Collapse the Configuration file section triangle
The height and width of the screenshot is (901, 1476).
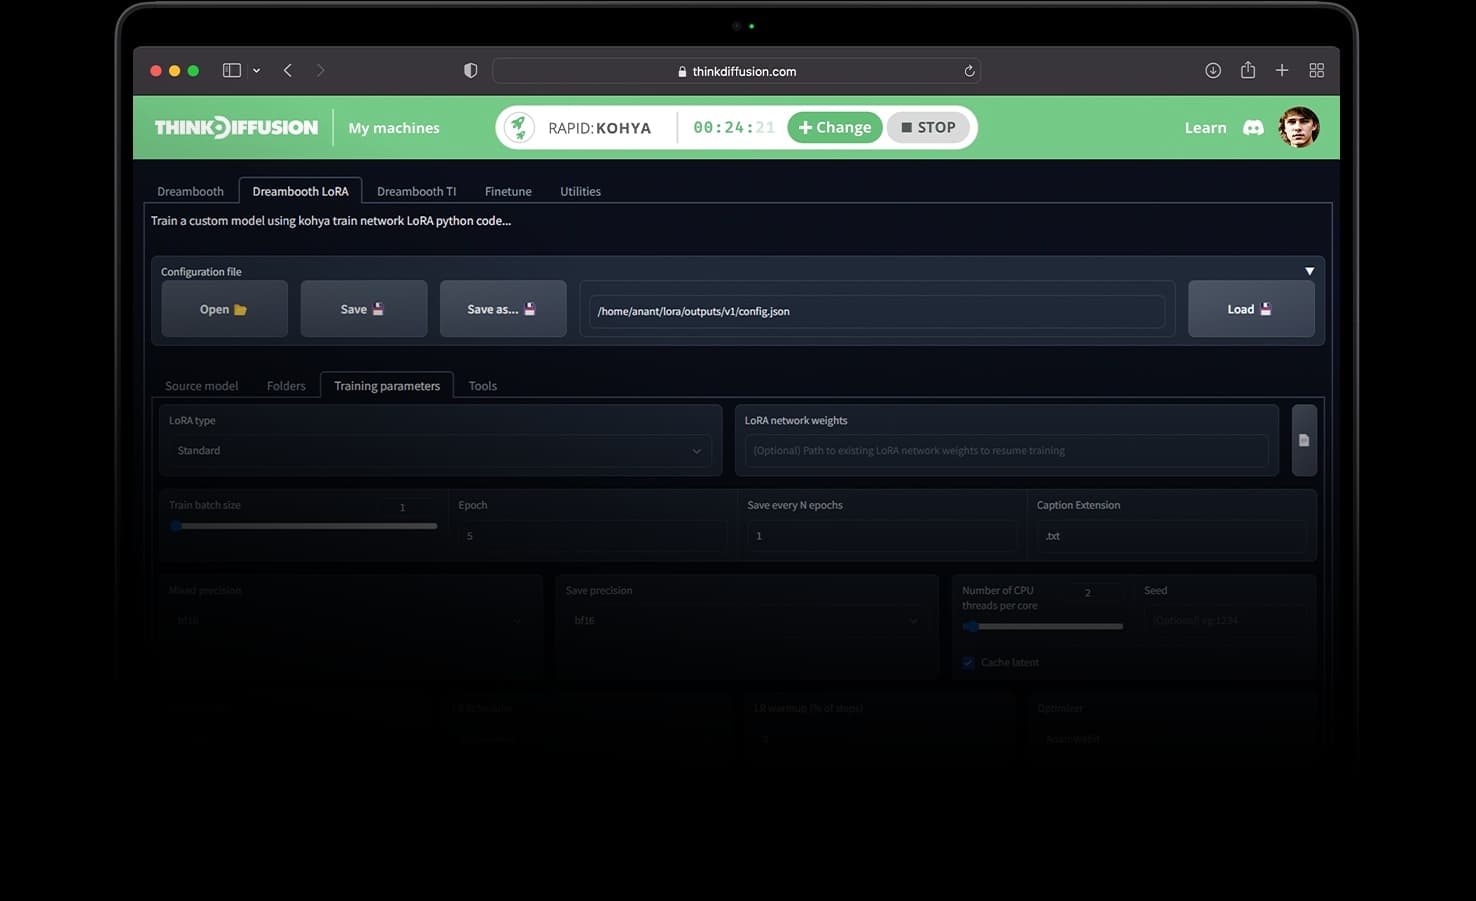(x=1309, y=271)
